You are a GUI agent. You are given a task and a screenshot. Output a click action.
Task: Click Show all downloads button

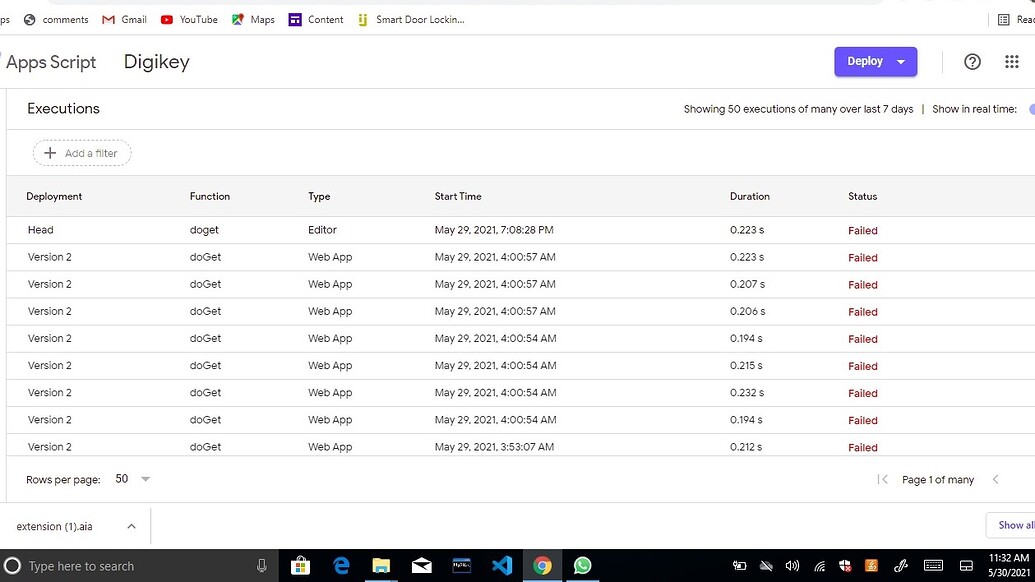coord(1011,525)
